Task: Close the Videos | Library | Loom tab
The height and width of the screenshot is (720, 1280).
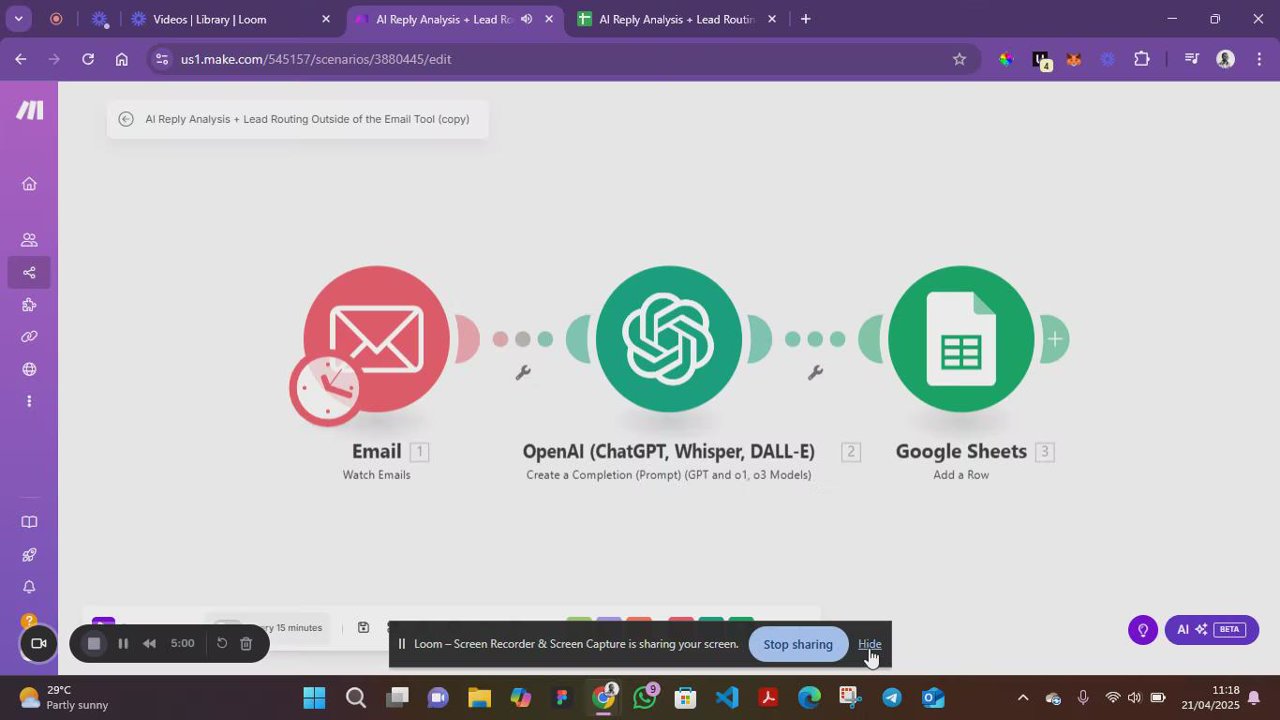Action: point(326,19)
